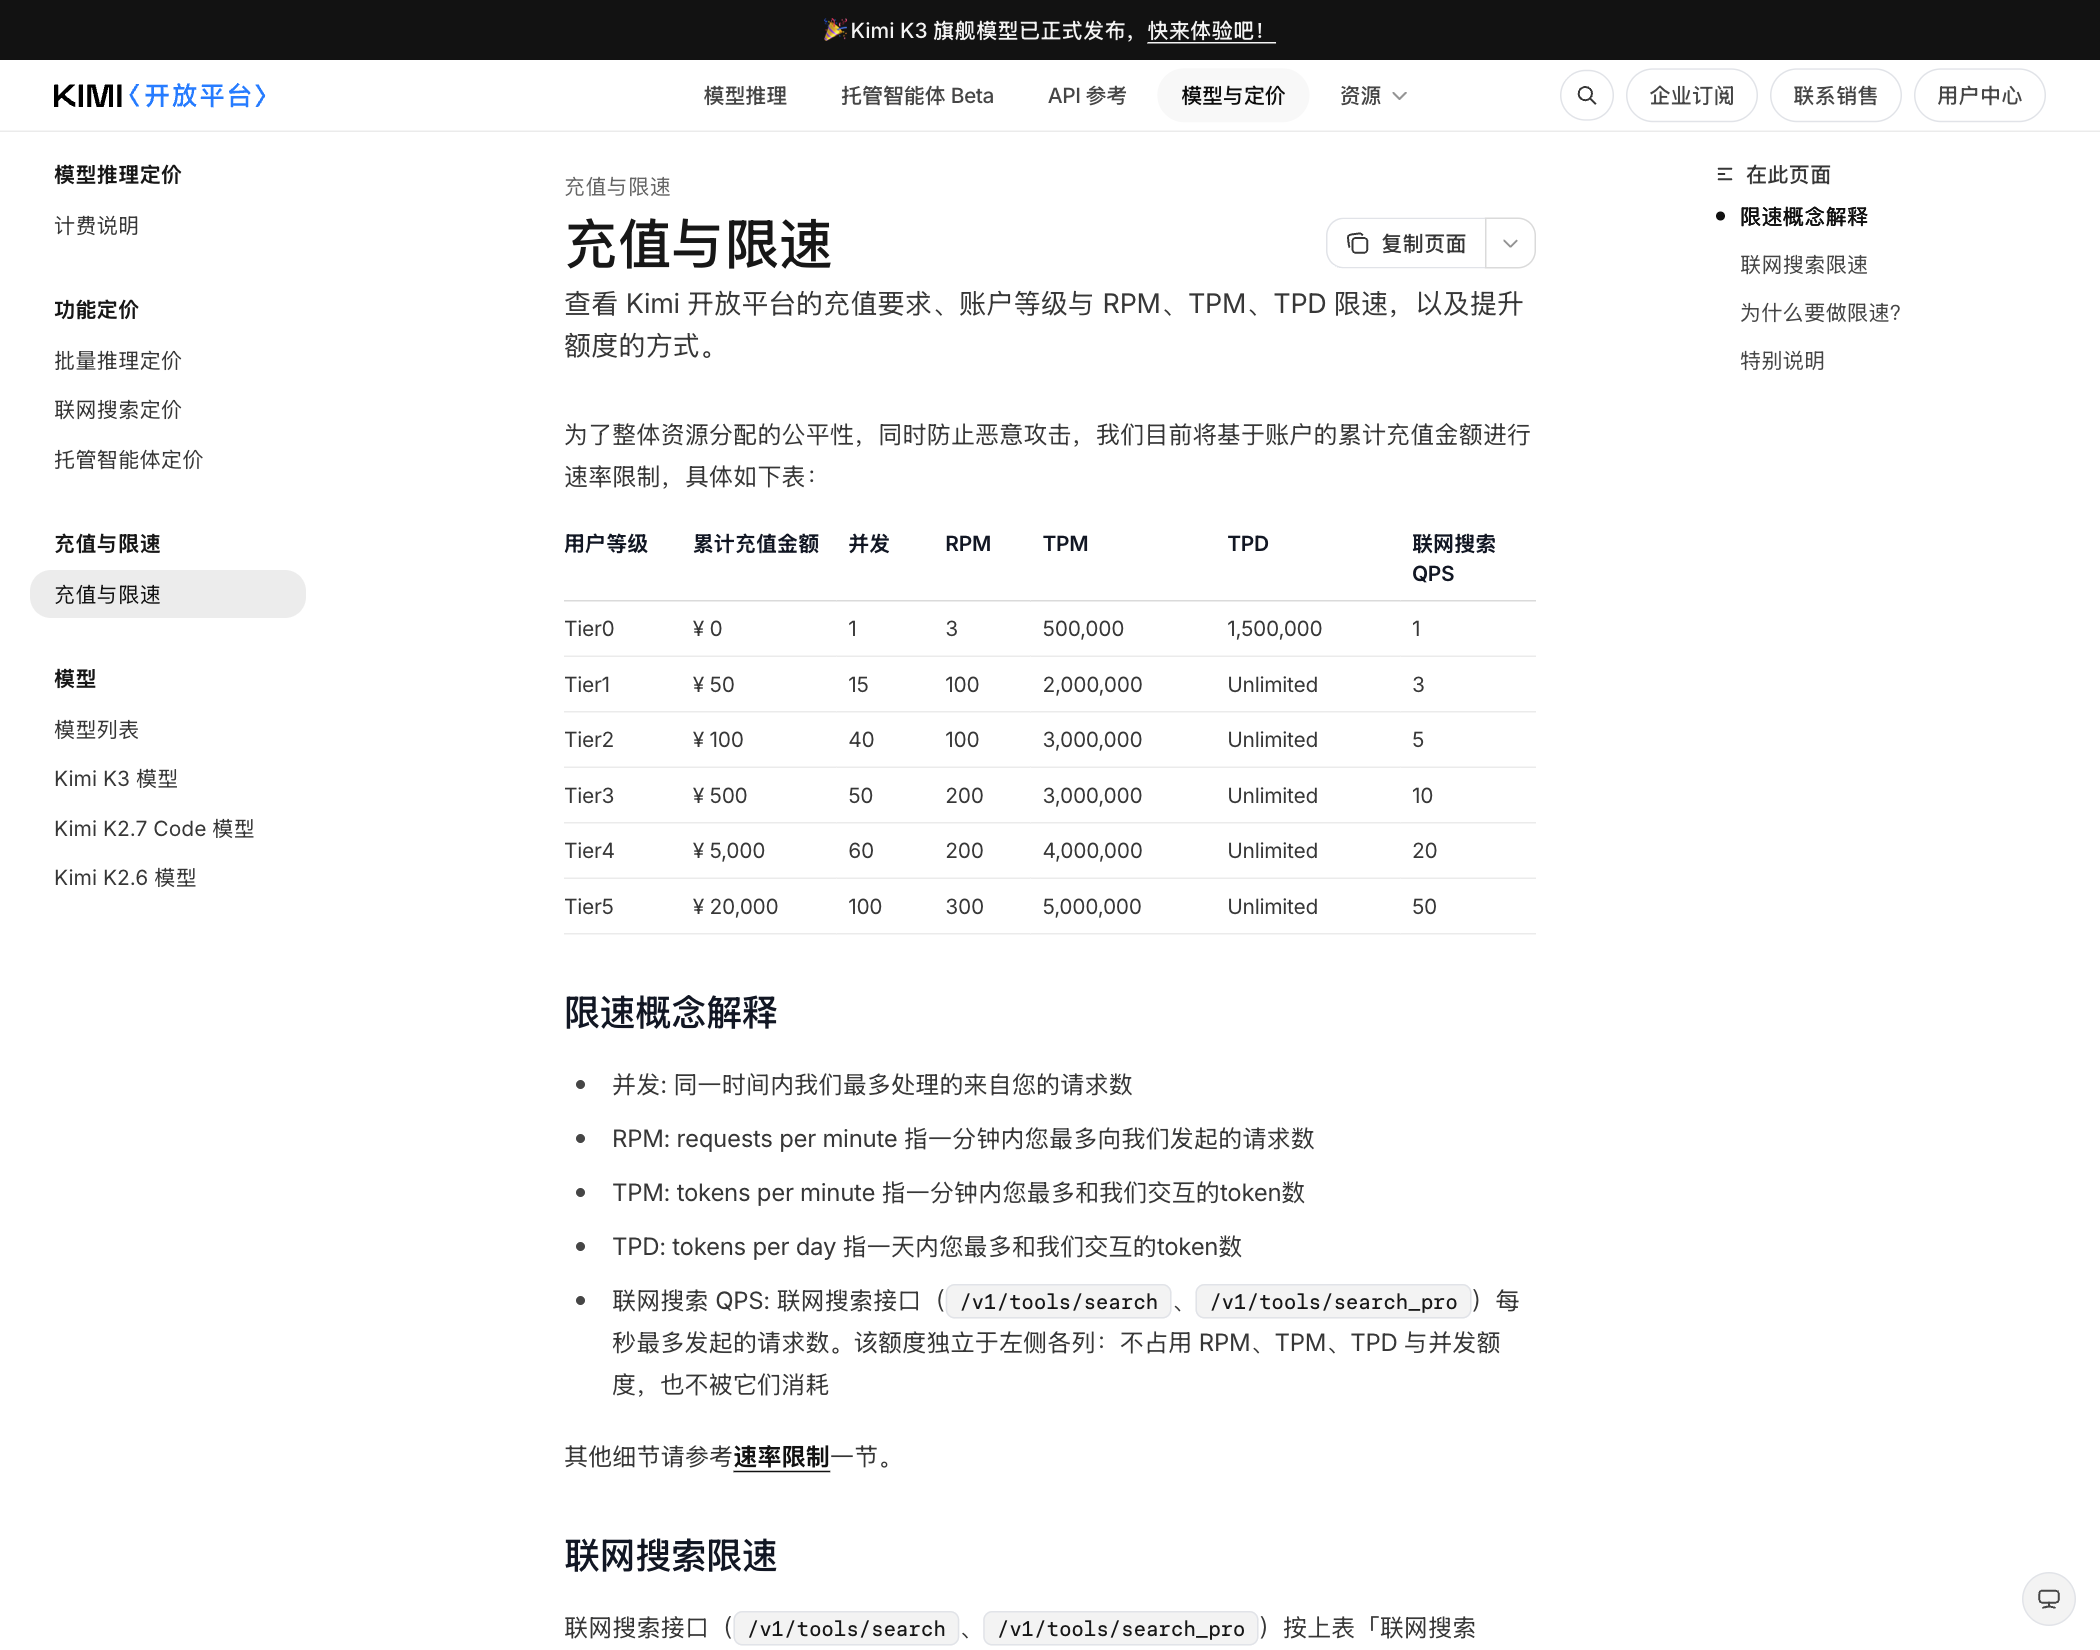
Task: Follow the 快来体验吧 banner link
Action: tap(1210, 30)
